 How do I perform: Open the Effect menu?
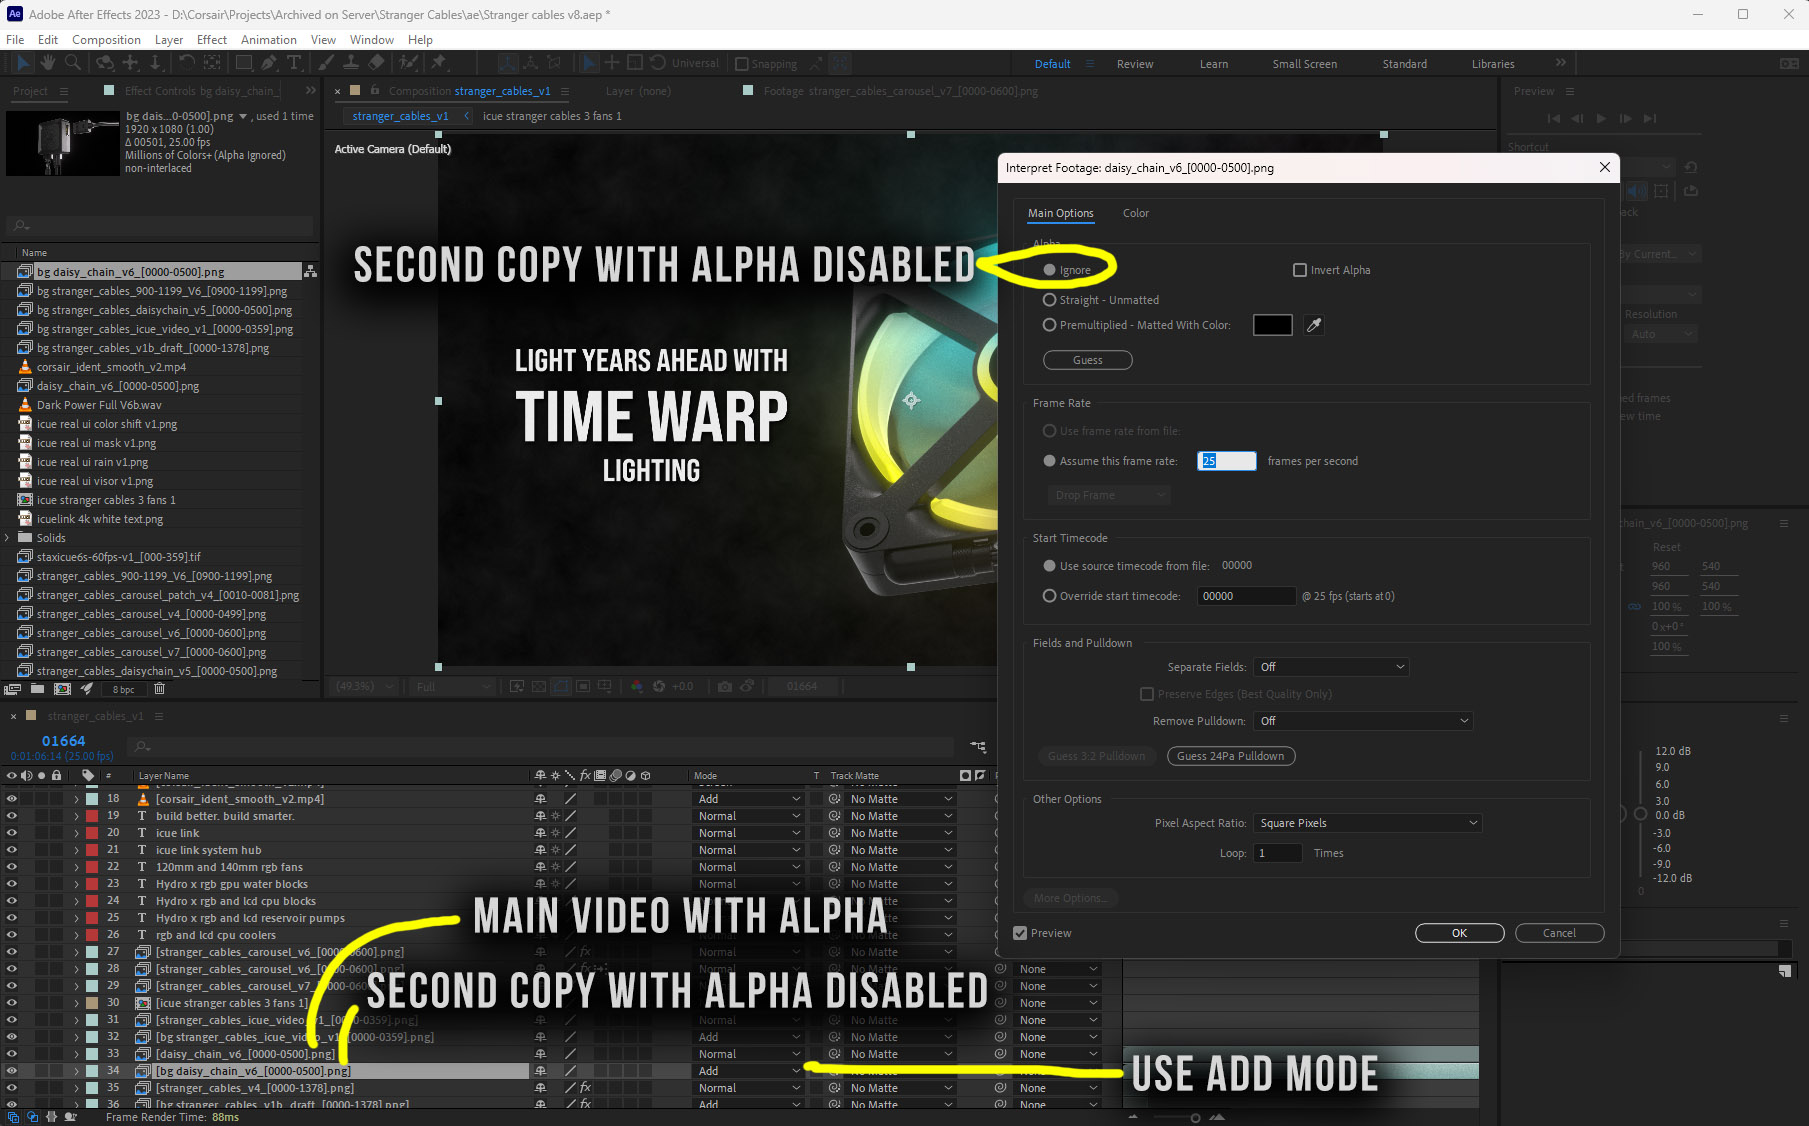click(212, 39)
